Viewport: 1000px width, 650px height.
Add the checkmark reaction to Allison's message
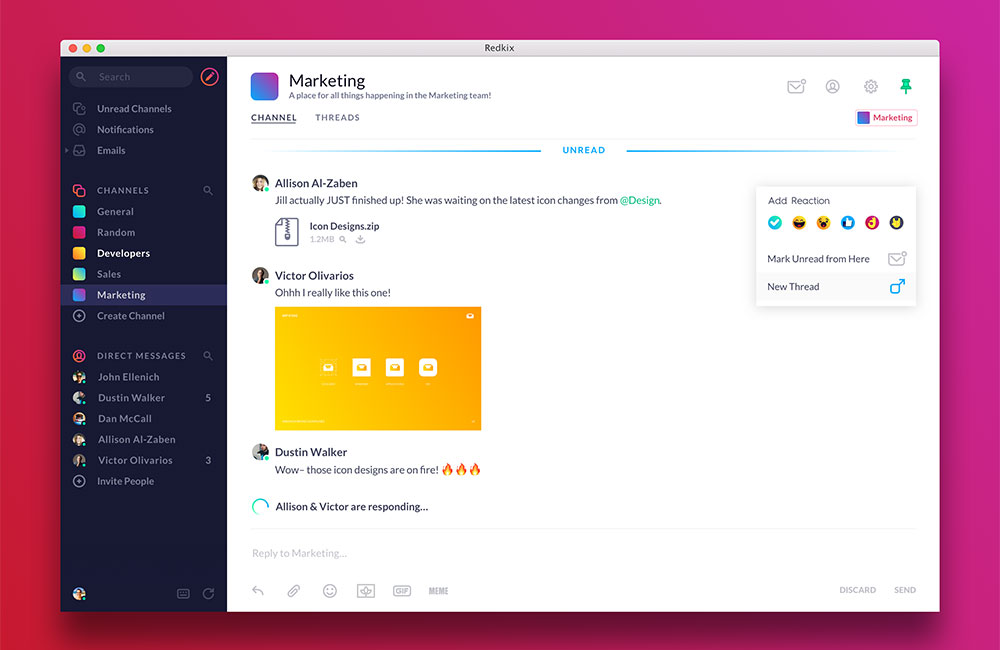[774, 222]
